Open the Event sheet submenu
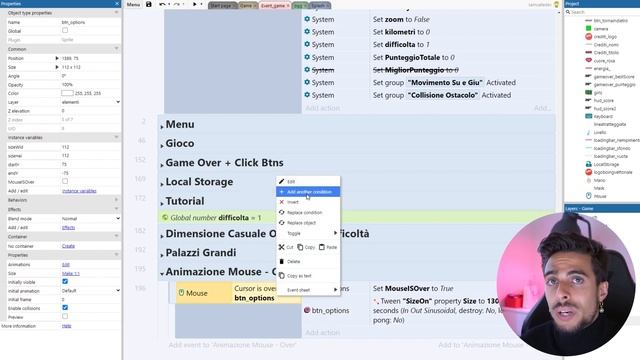640x360 pixels. (308, 290)
